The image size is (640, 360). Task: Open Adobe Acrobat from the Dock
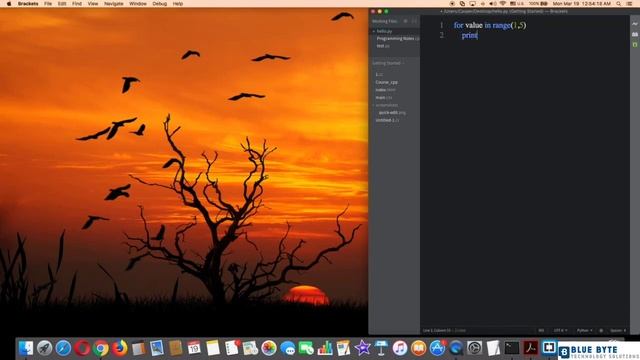[531, 348]
